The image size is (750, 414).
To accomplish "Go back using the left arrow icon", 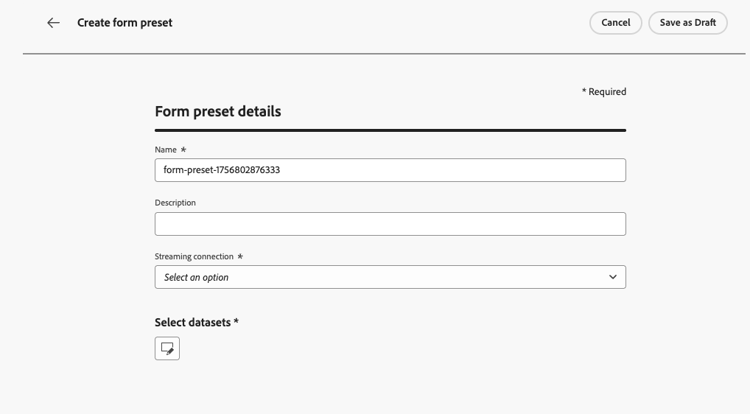I will [53, 22].
